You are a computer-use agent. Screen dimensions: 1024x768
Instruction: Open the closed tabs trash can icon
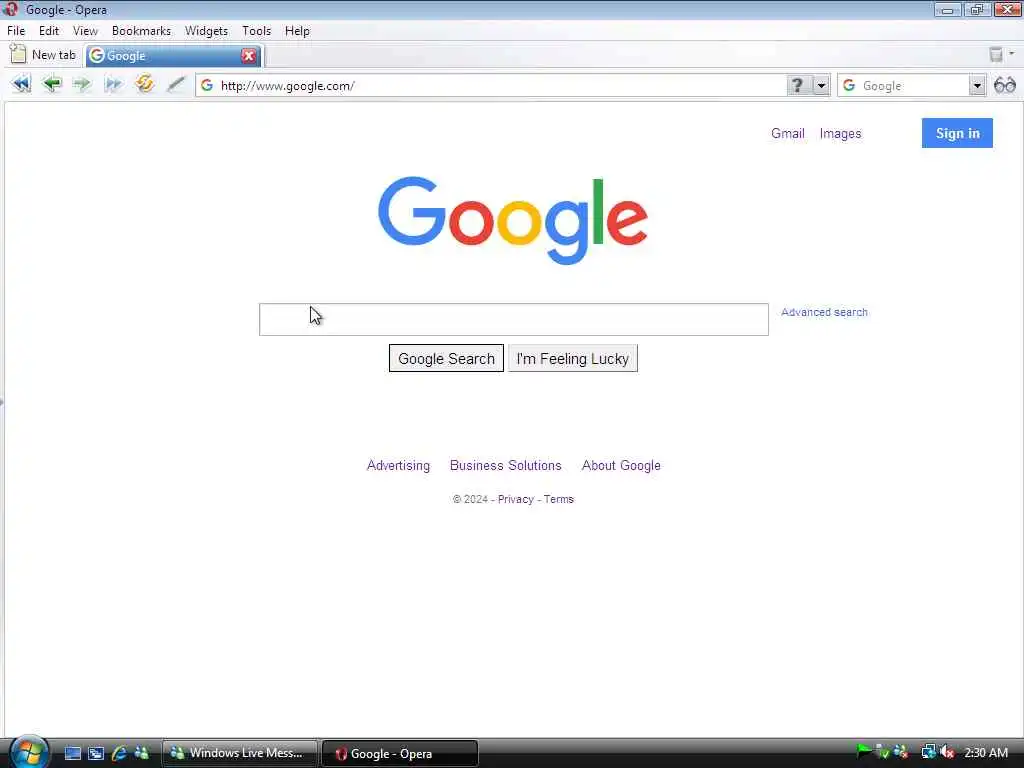click(x=995, y=55)
